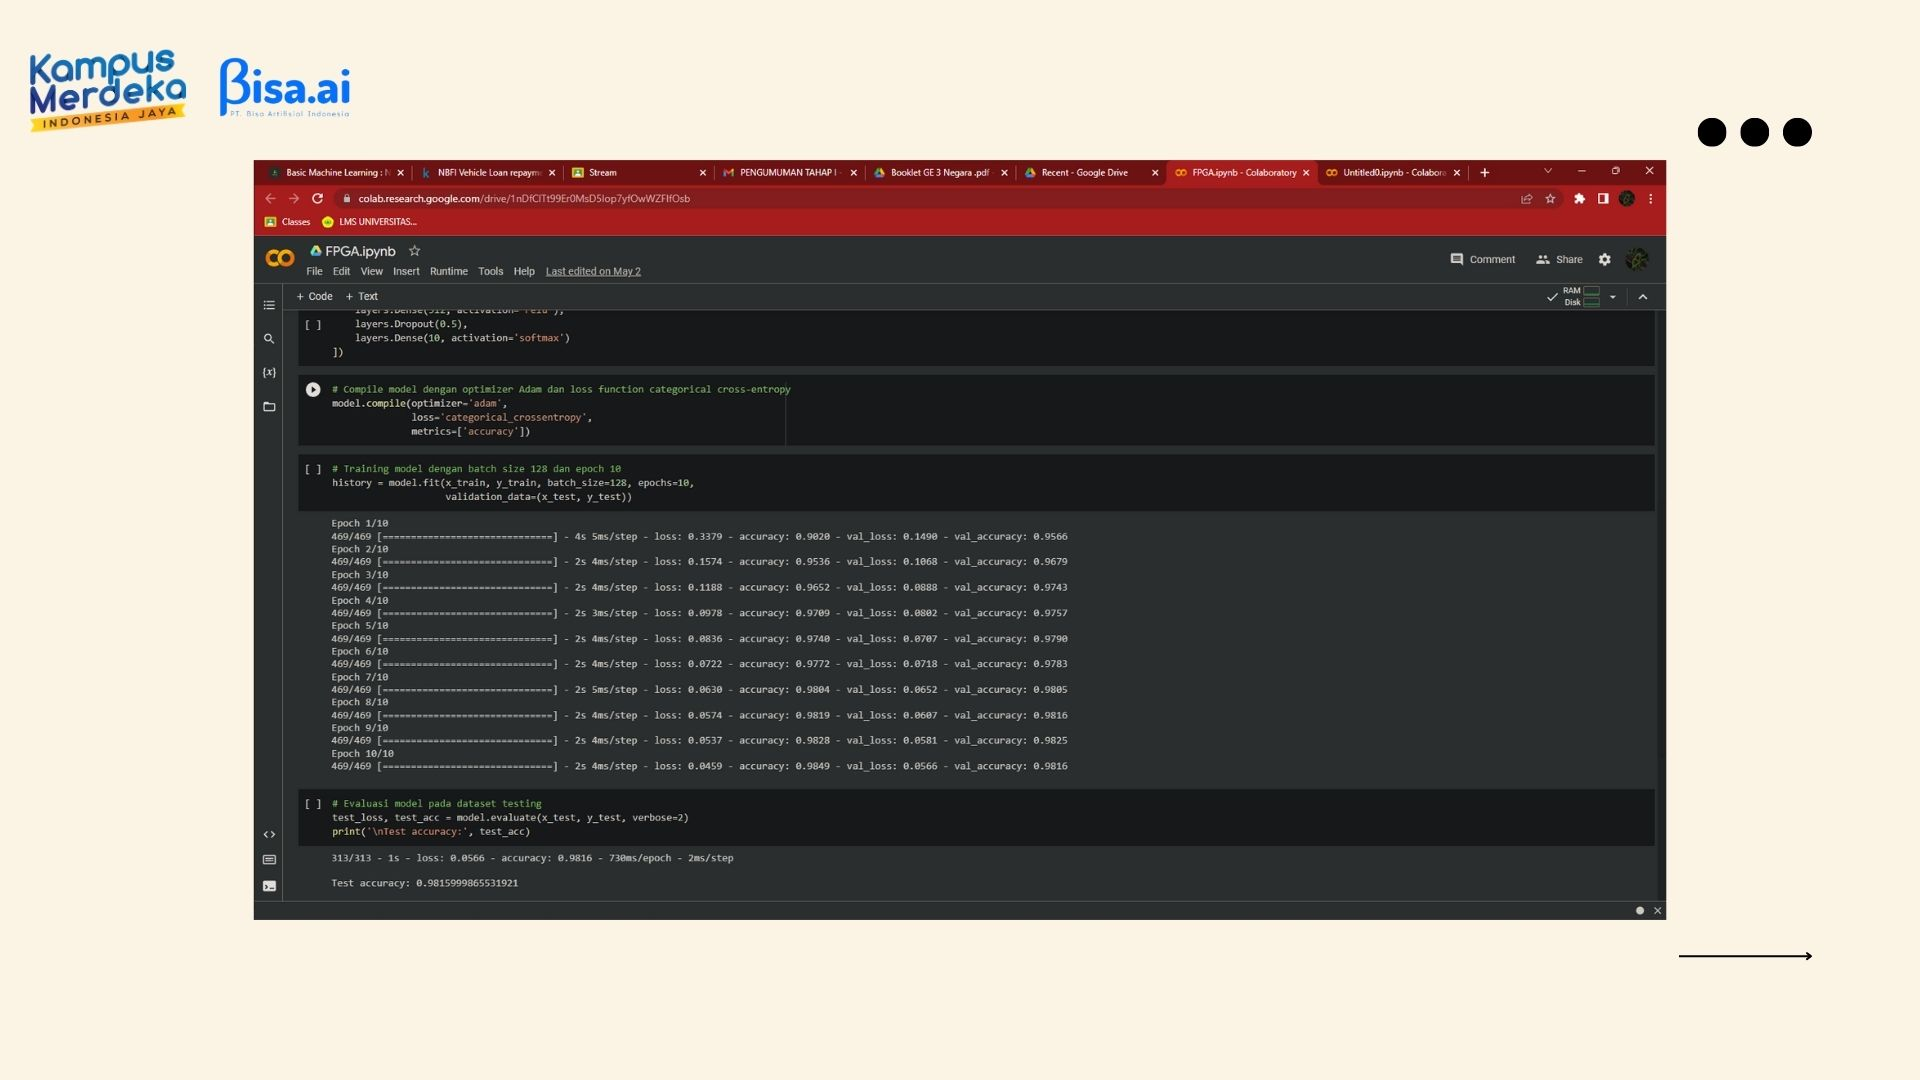Open the table of contents sidebar icon

click(x=269, y=305)
